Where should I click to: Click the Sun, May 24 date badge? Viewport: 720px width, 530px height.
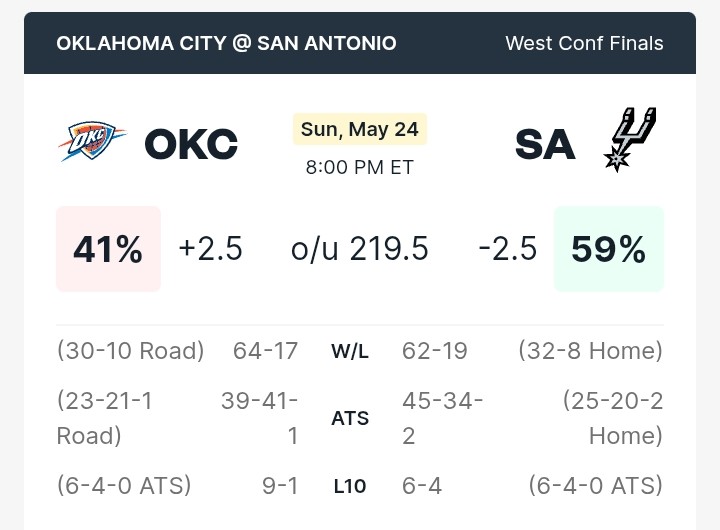[360, 129]
